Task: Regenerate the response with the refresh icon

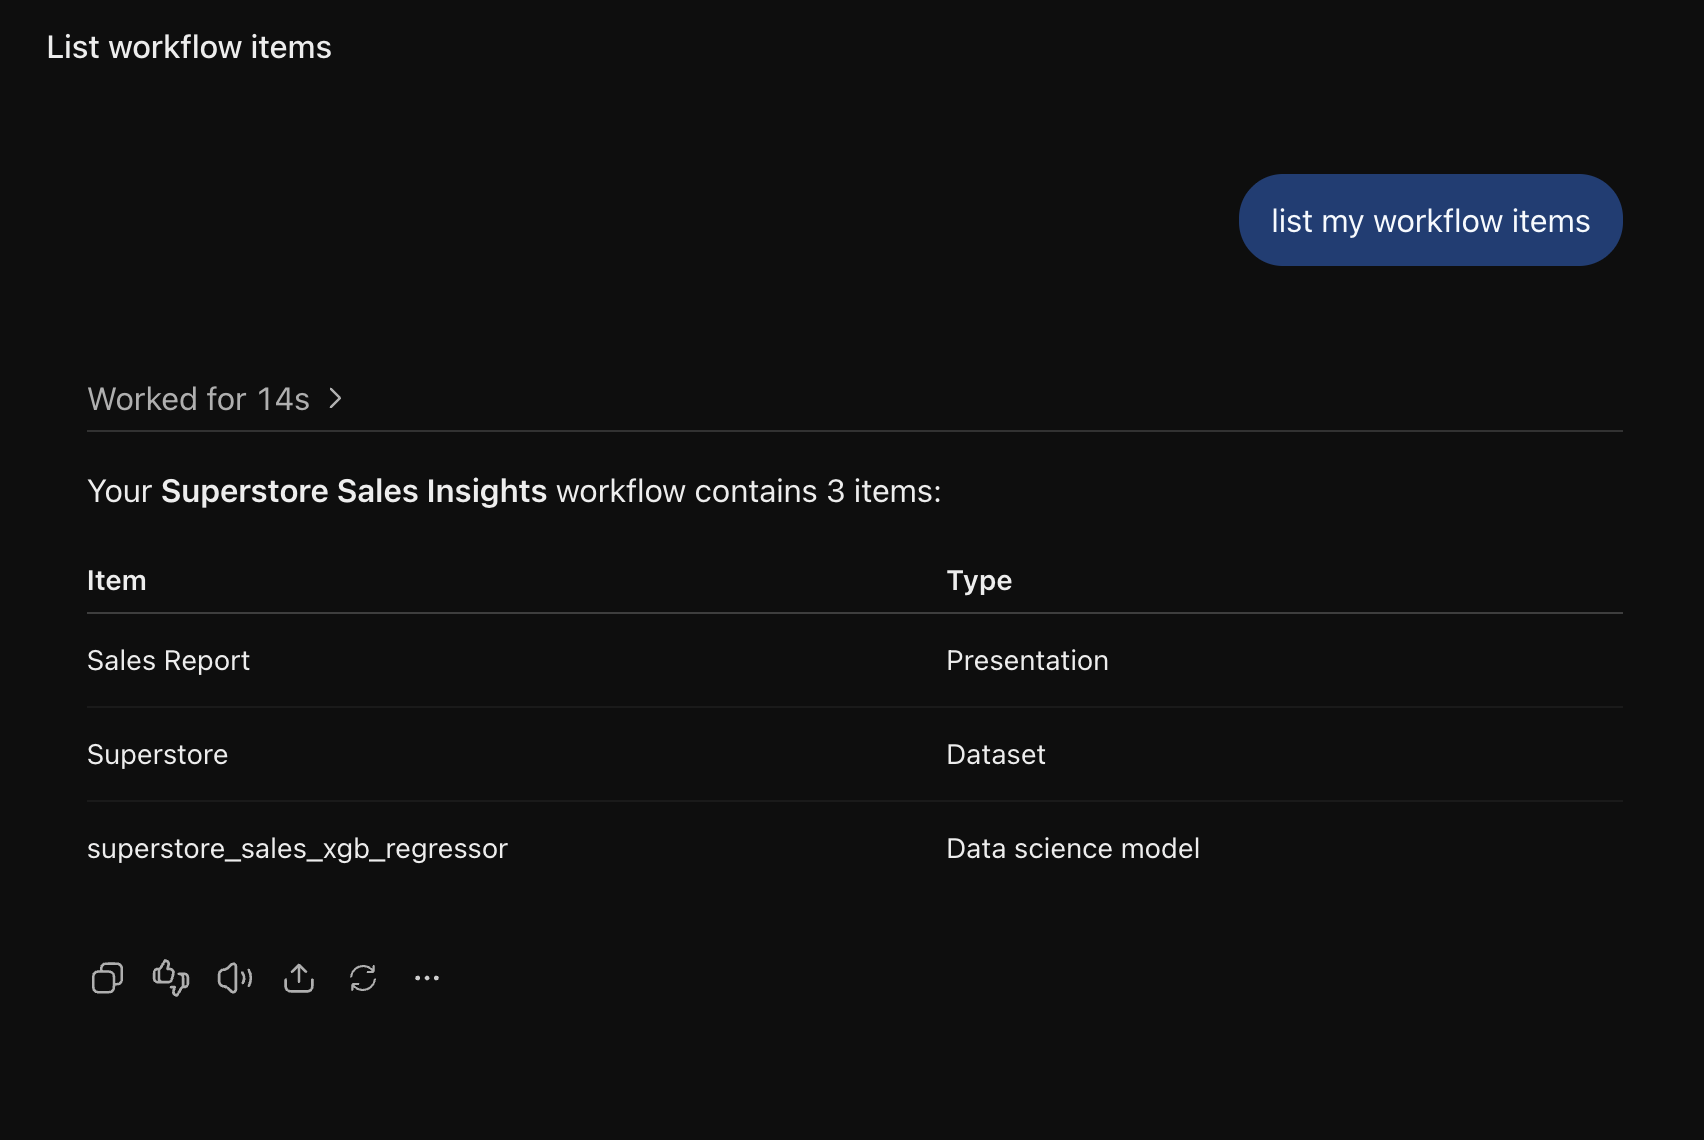Action: tap(363, 978)
